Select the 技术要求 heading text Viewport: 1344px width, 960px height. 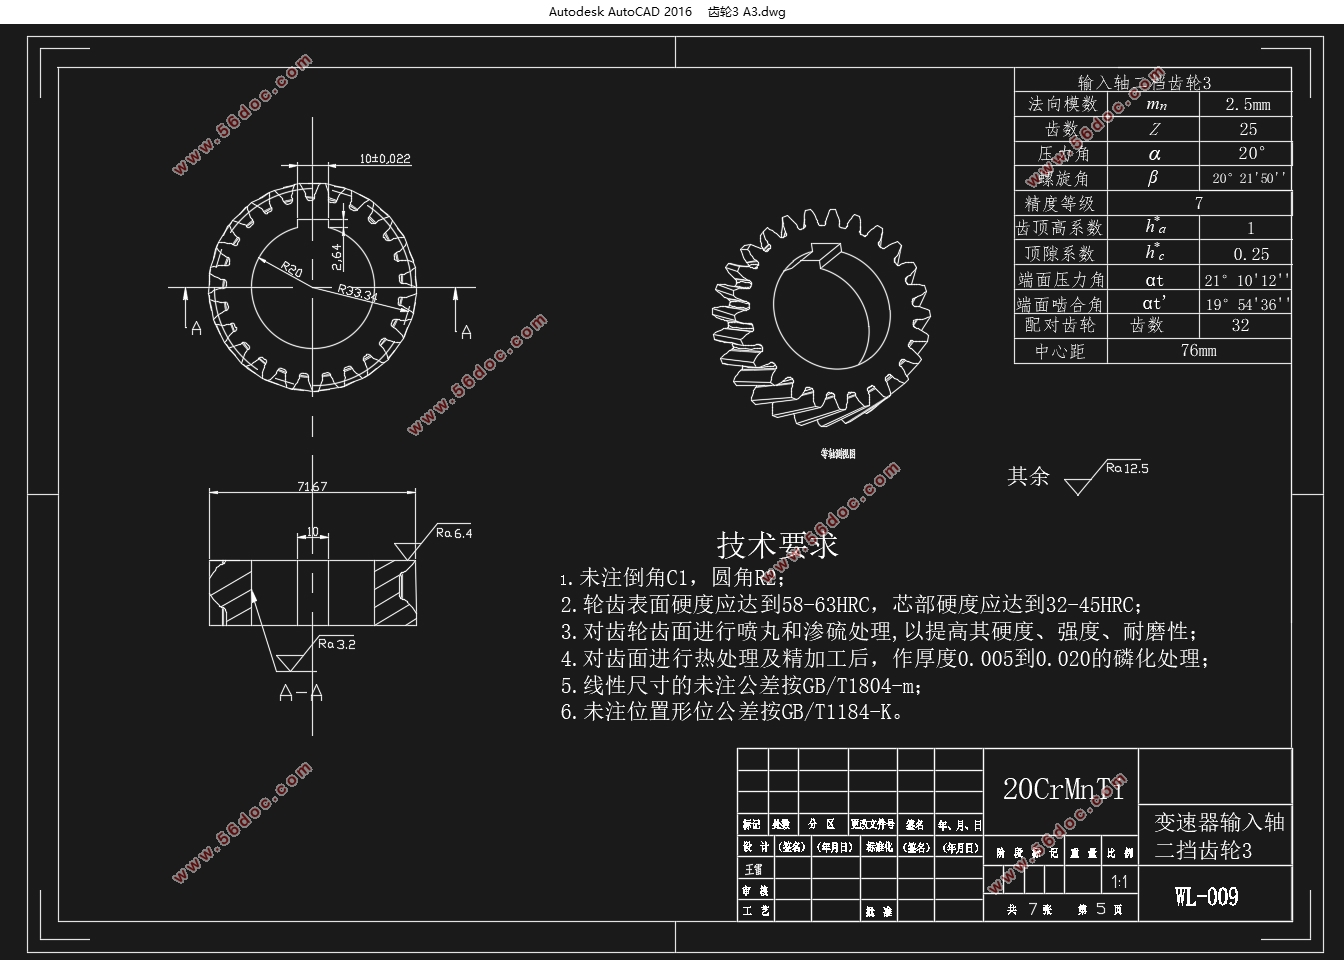(x=777, y=545)
